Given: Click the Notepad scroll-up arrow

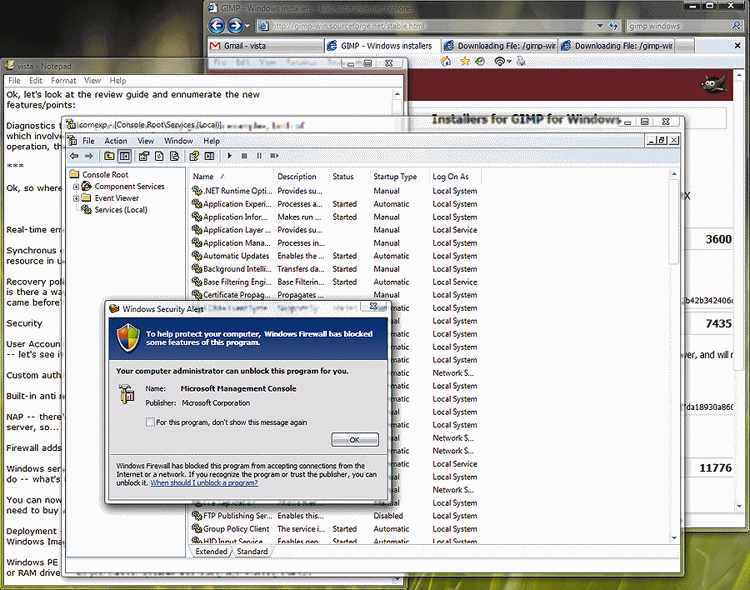Looking at the screenshot, I should [x=397, y=95].
